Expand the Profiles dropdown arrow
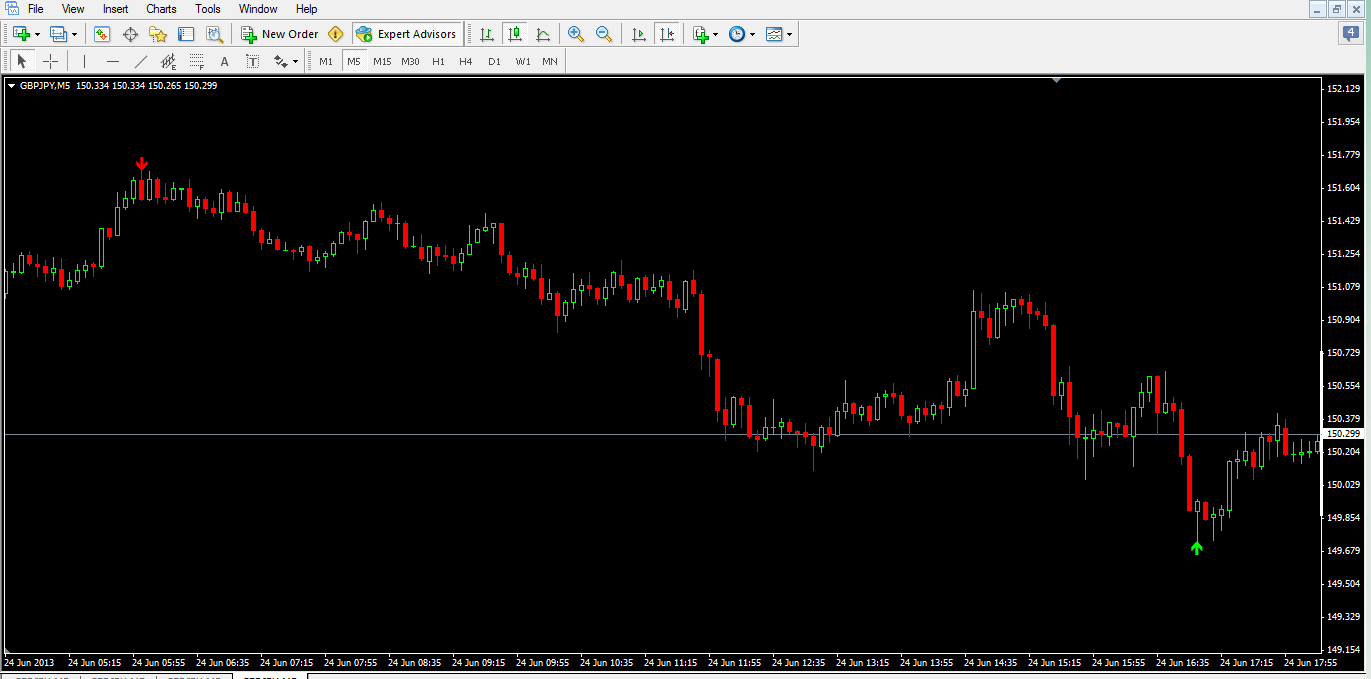This screenshot has width=1371, height=679. (74, 34)
